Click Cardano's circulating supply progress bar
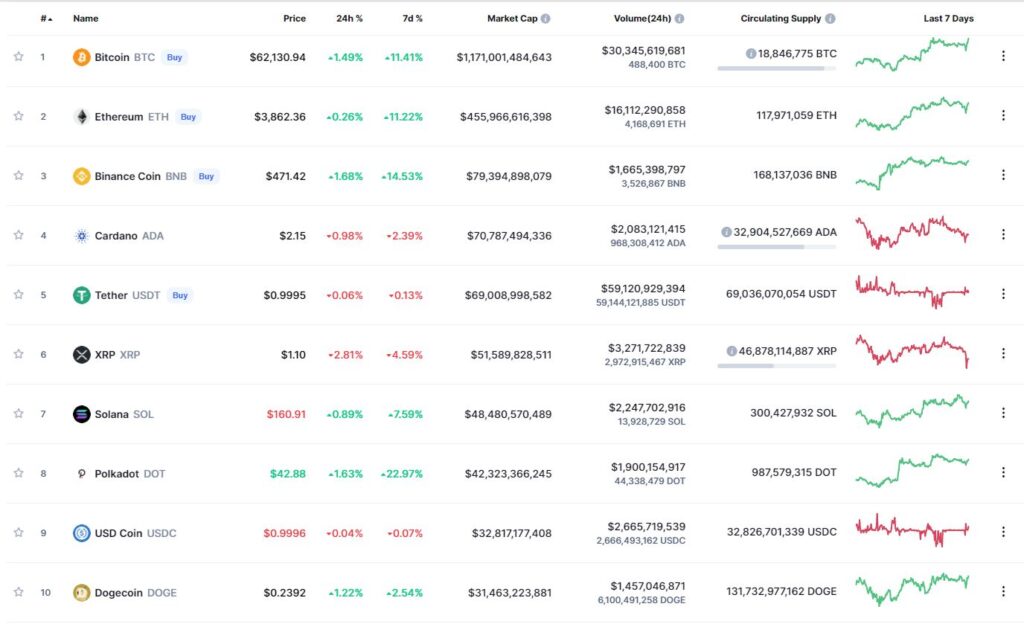Screen dimensions: 1024x624 tap(776, 247)
